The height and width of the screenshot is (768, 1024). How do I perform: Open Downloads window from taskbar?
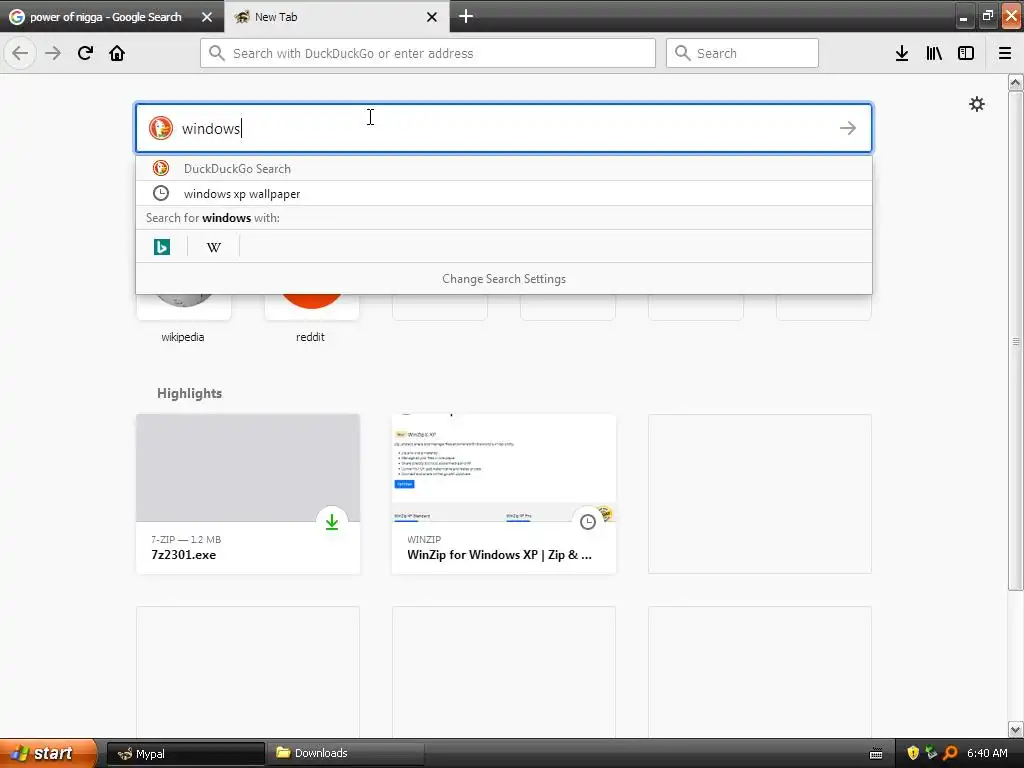pyautogui.click(x=345, y=753)
